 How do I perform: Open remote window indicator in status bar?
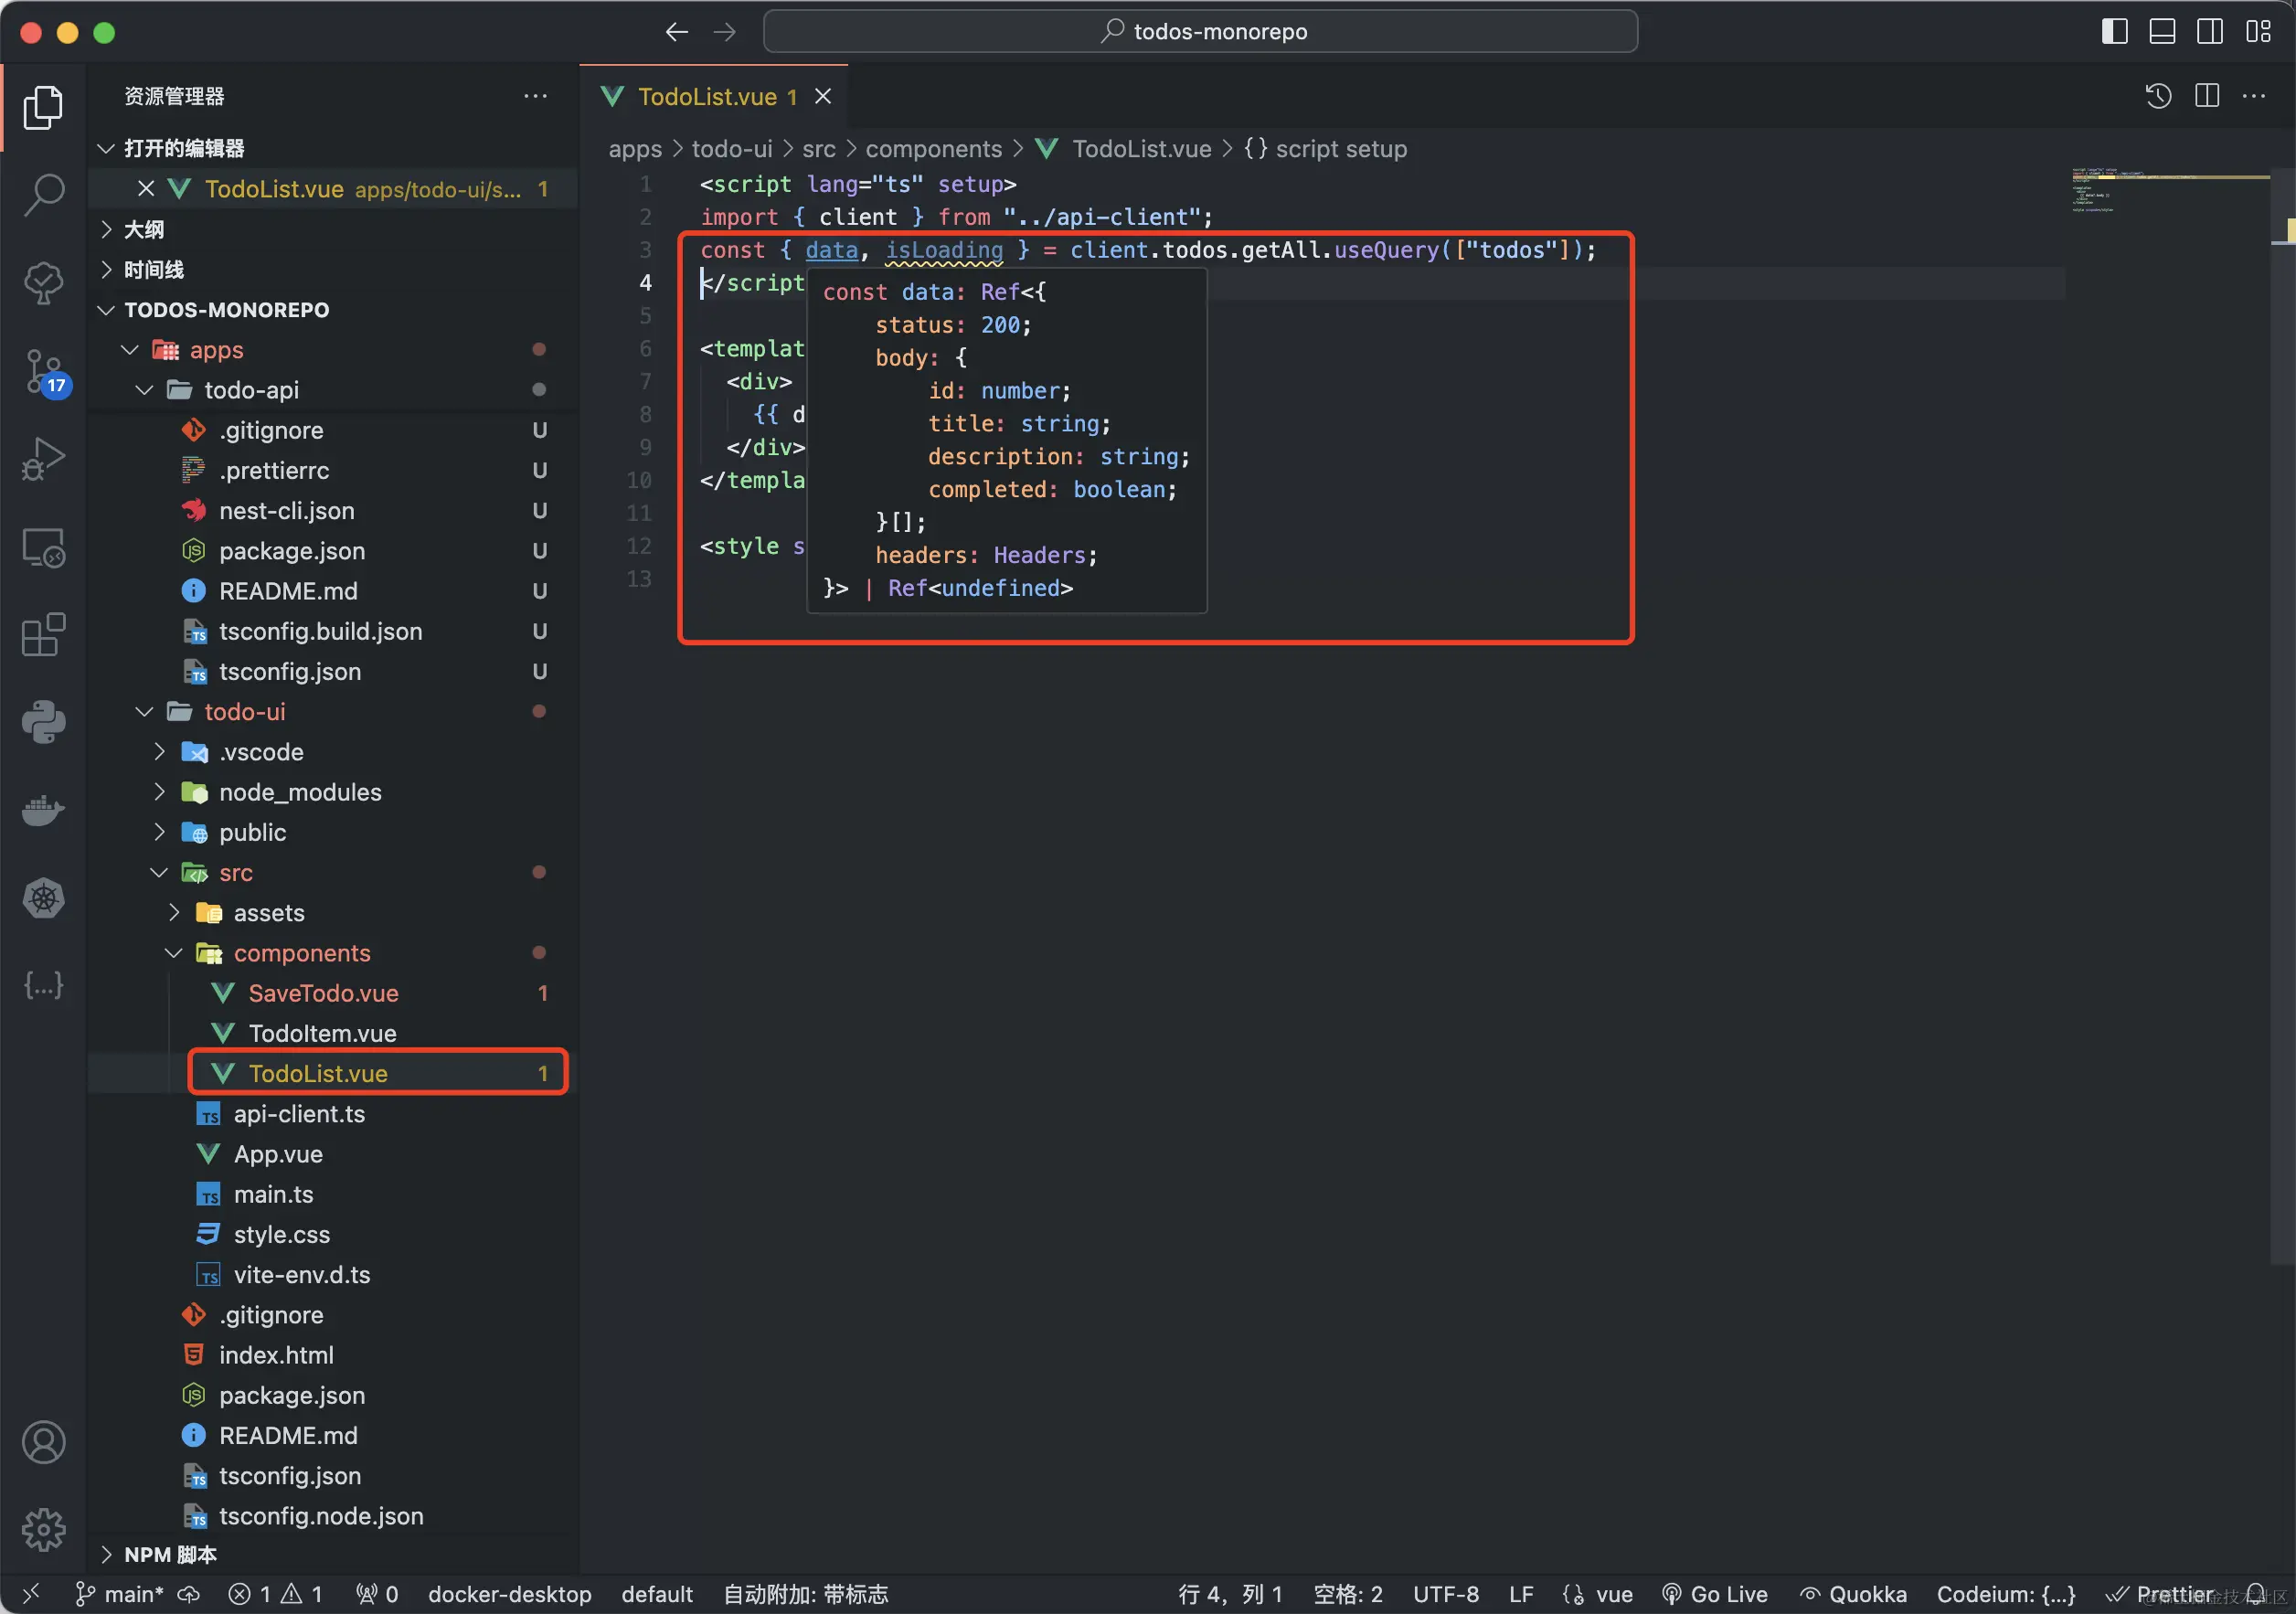(x=31, y=1594)
